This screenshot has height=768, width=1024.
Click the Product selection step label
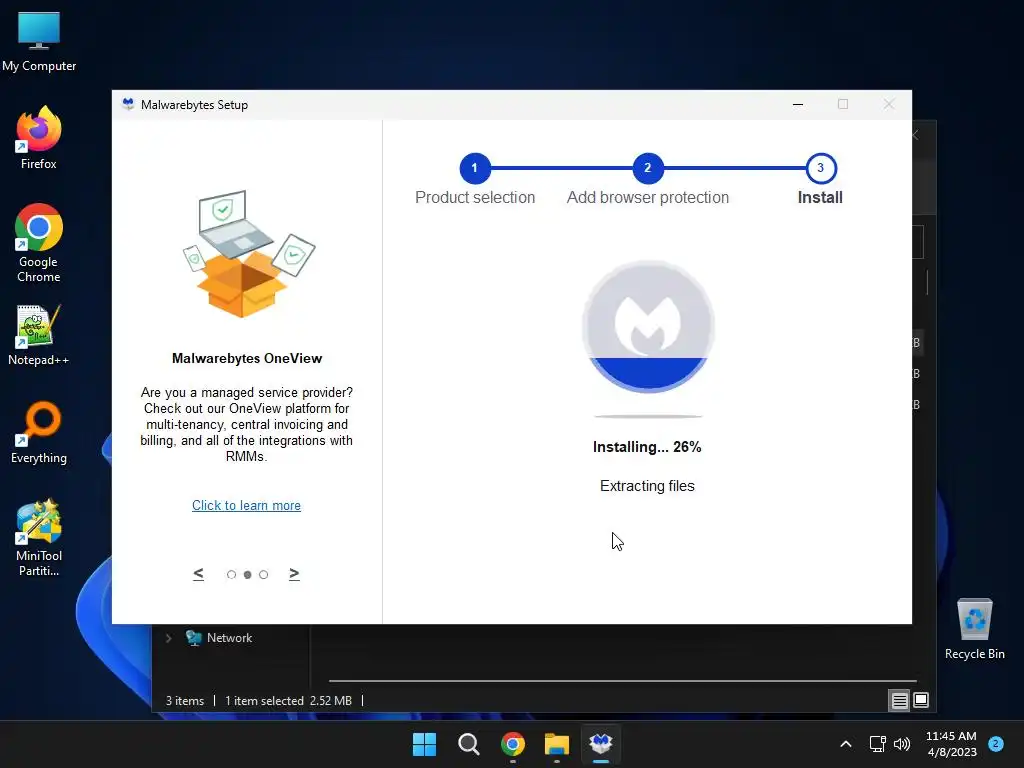point(475,197)
